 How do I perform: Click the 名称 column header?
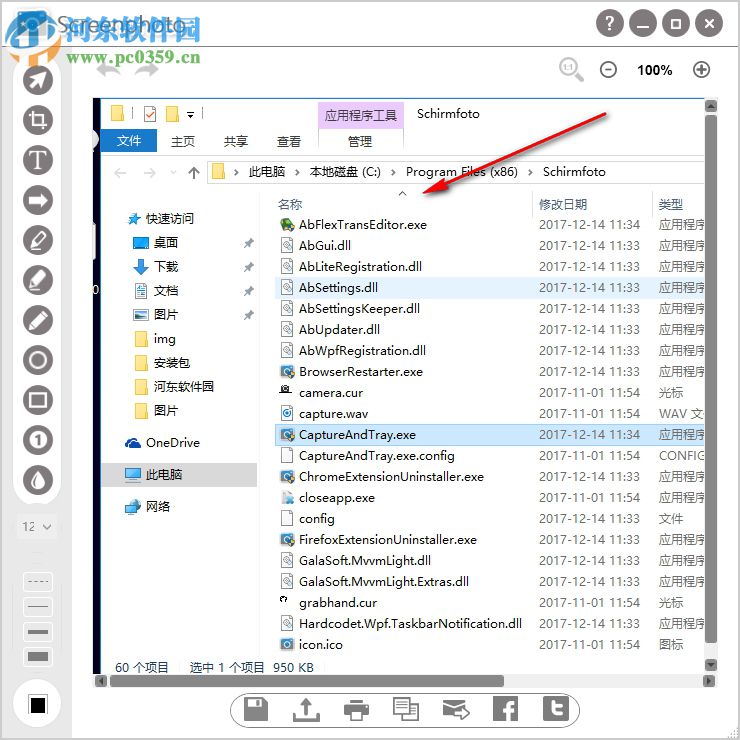click(290, 204)
